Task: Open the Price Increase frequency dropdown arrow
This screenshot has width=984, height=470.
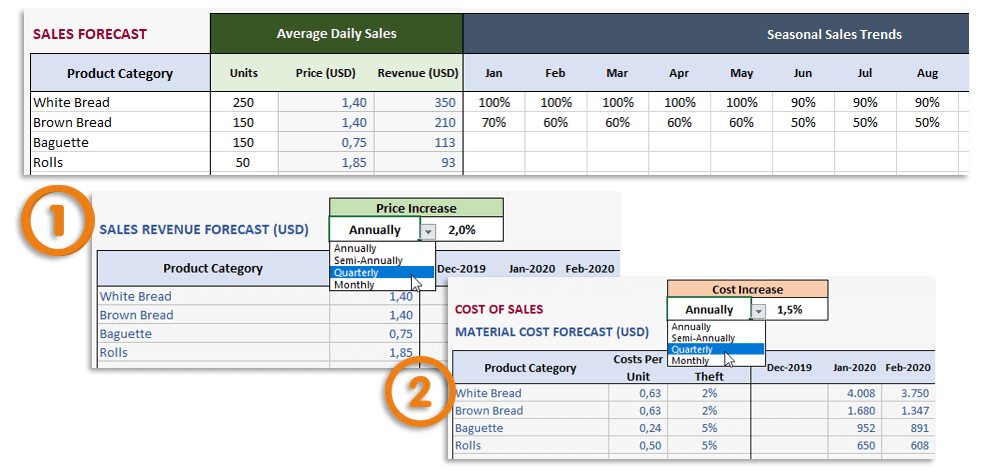Action: pos(428,232)
